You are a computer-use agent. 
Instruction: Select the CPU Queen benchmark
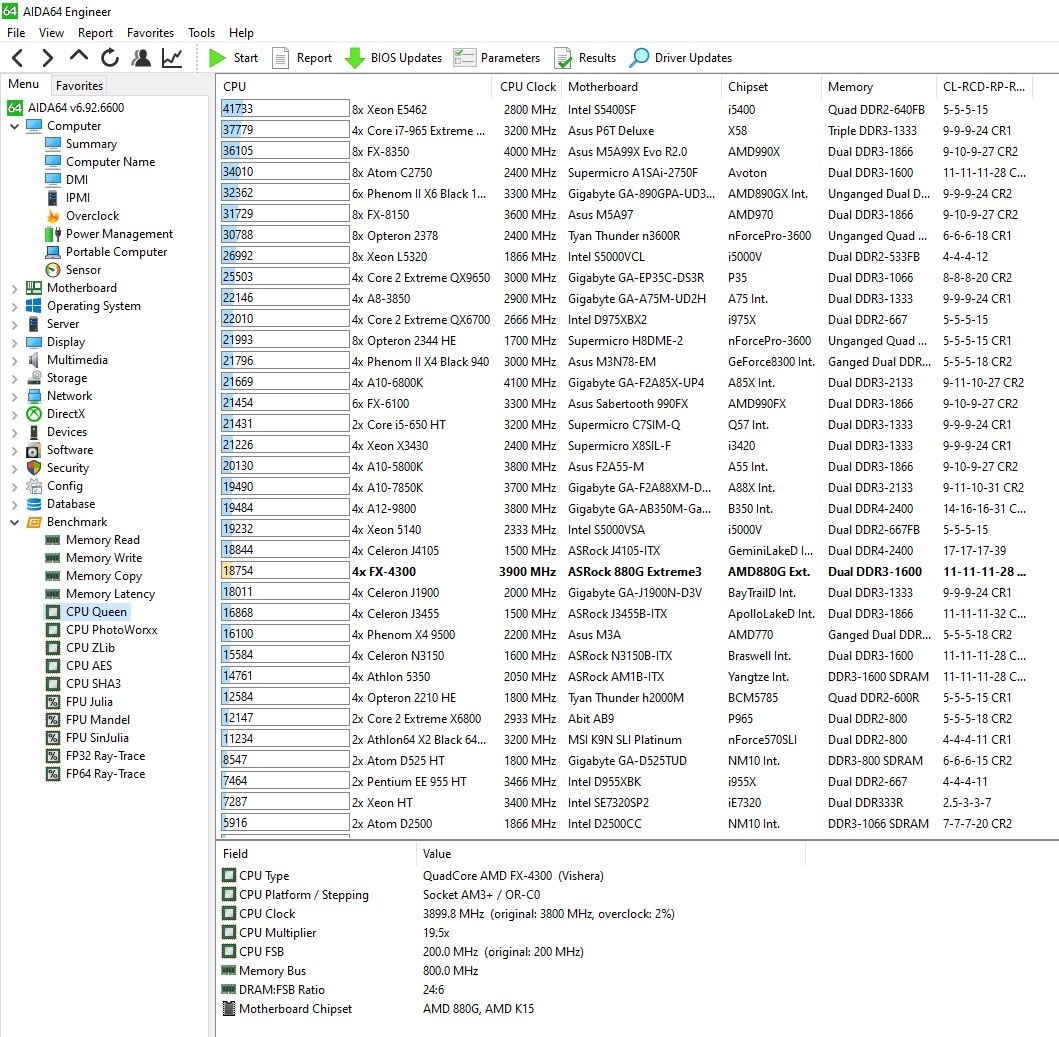[96, 612]
